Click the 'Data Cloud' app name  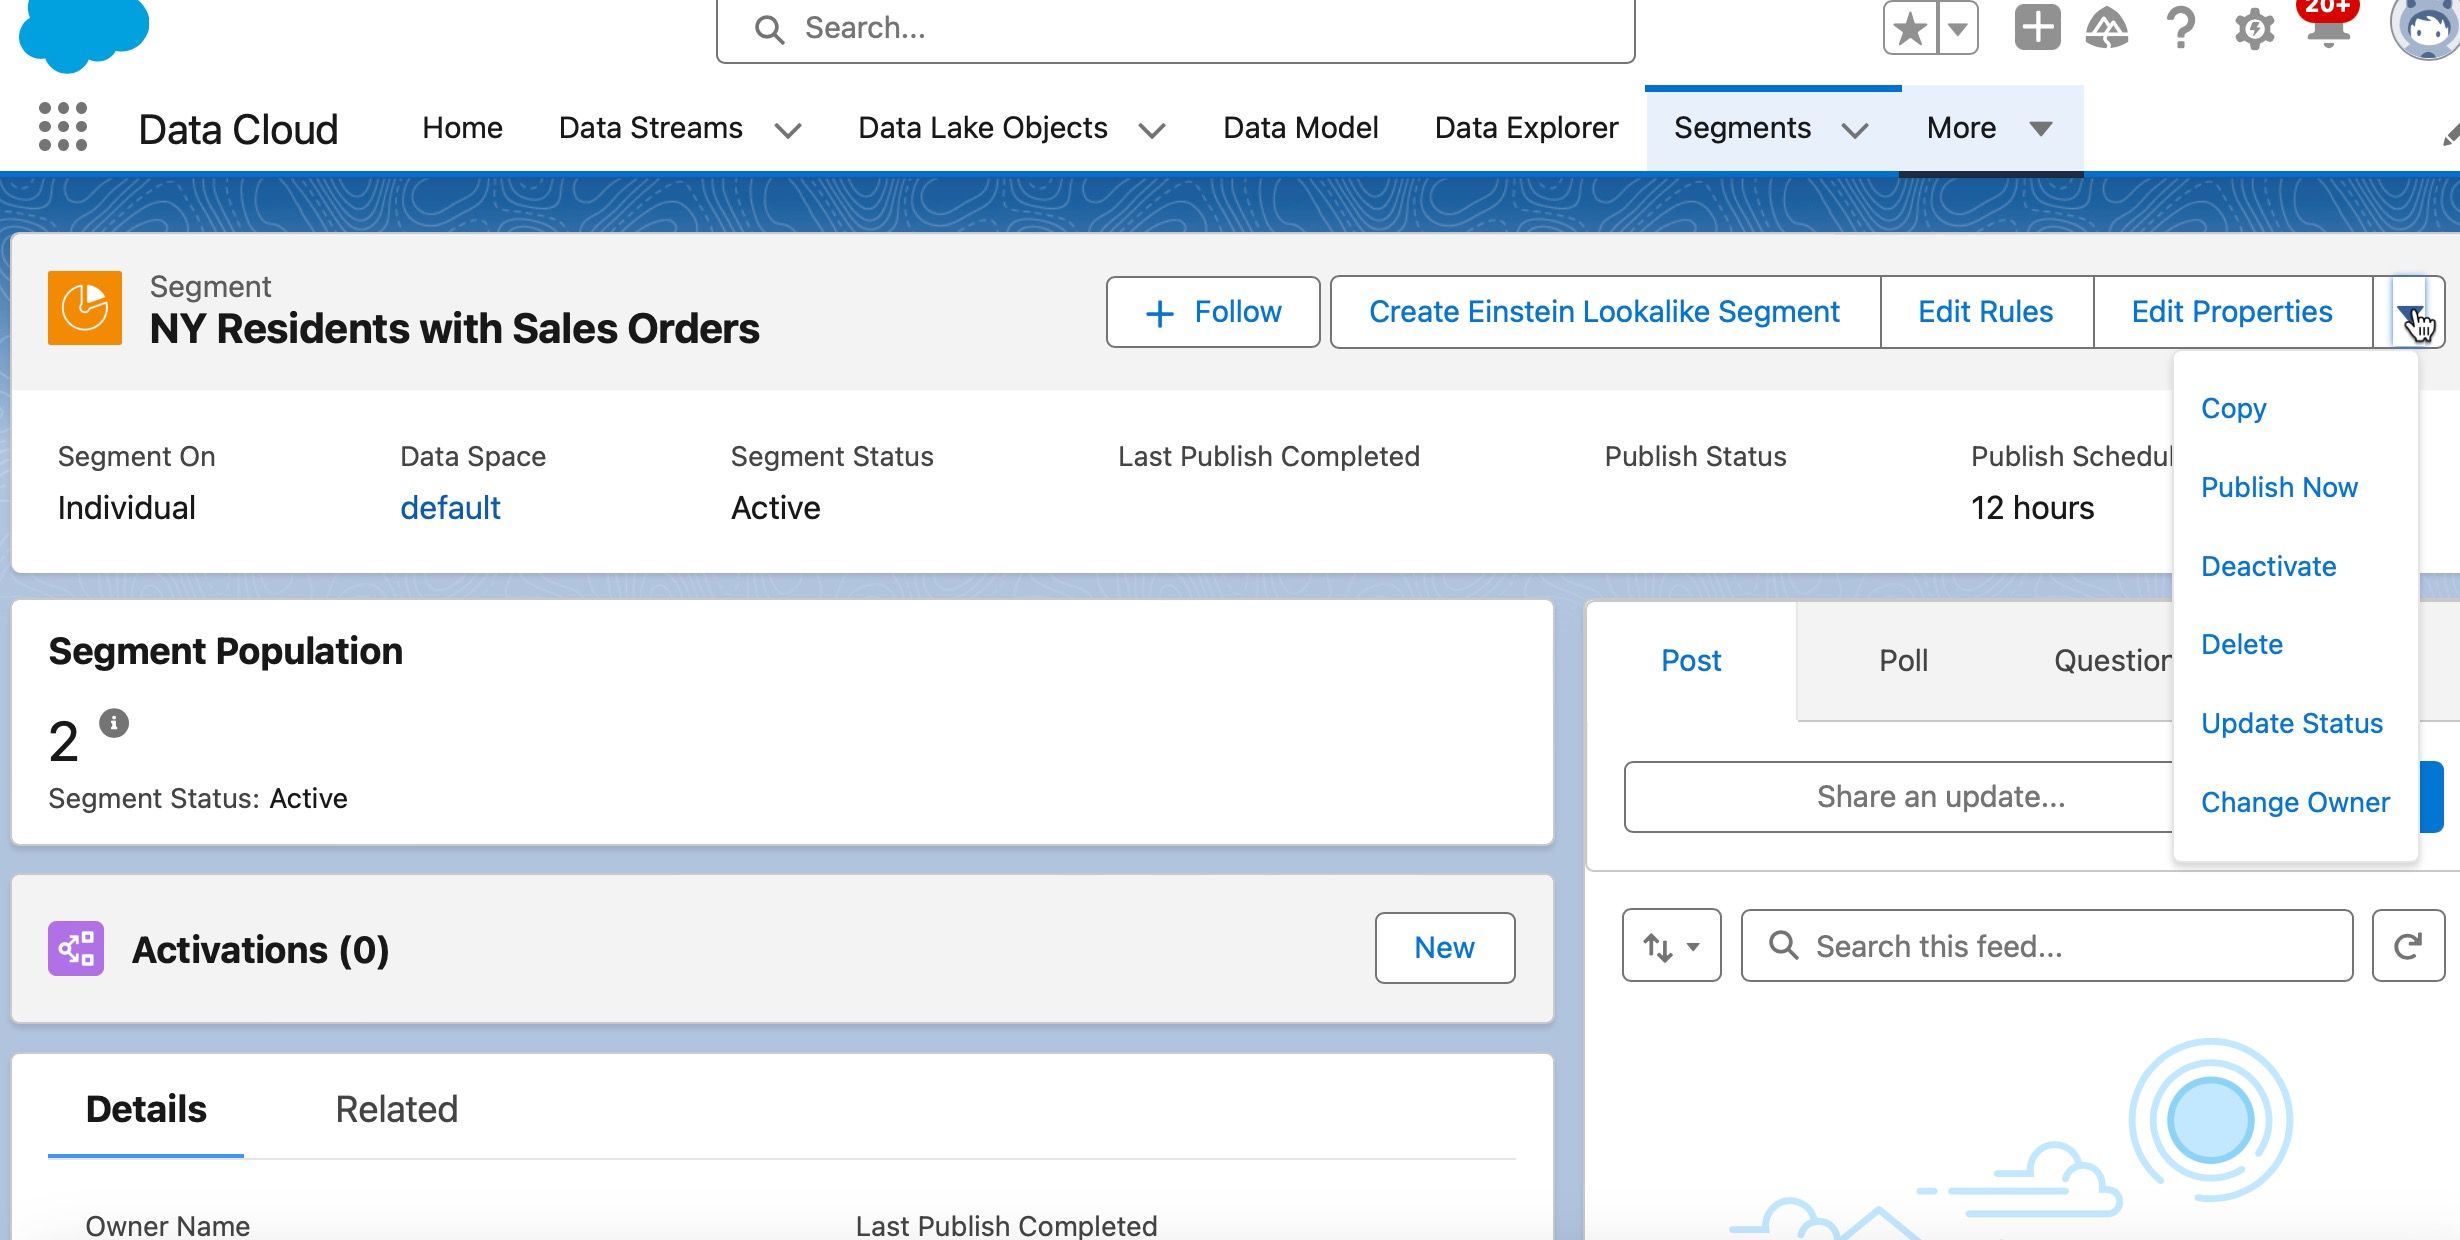[238, 129]
